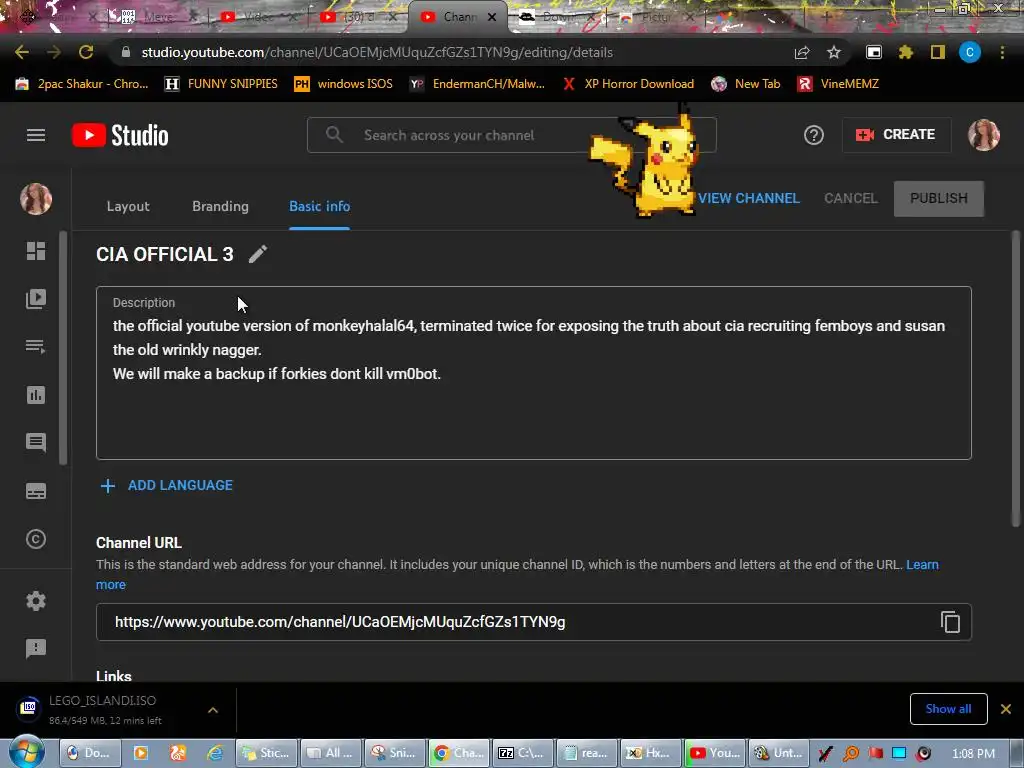Click the taskbar clock showing 1:08 PM
This screenshot has height=768, width=1024.
[x=973, y=753]
